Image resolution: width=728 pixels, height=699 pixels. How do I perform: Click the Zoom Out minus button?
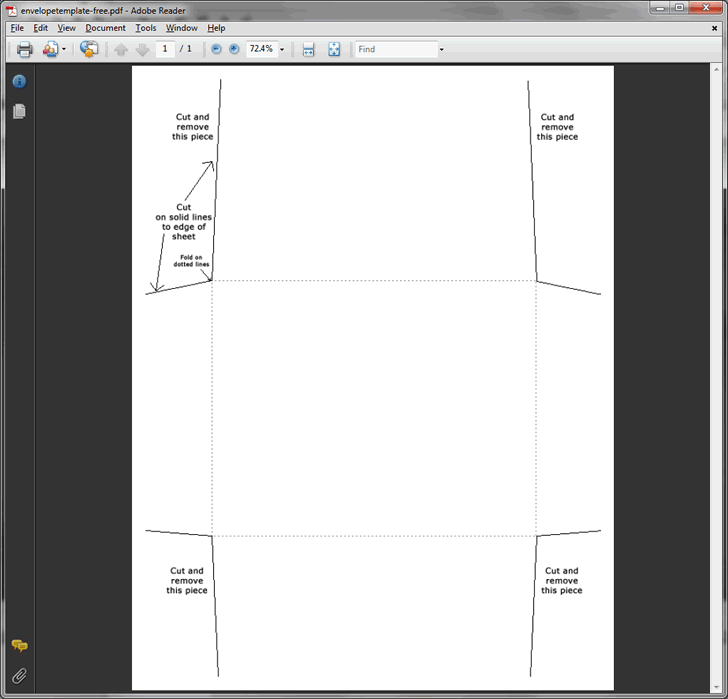(216, 49)
